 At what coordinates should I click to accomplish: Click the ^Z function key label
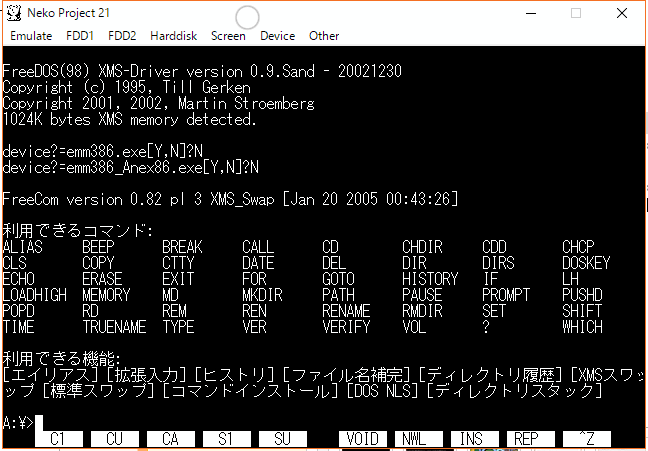[586, 438]
